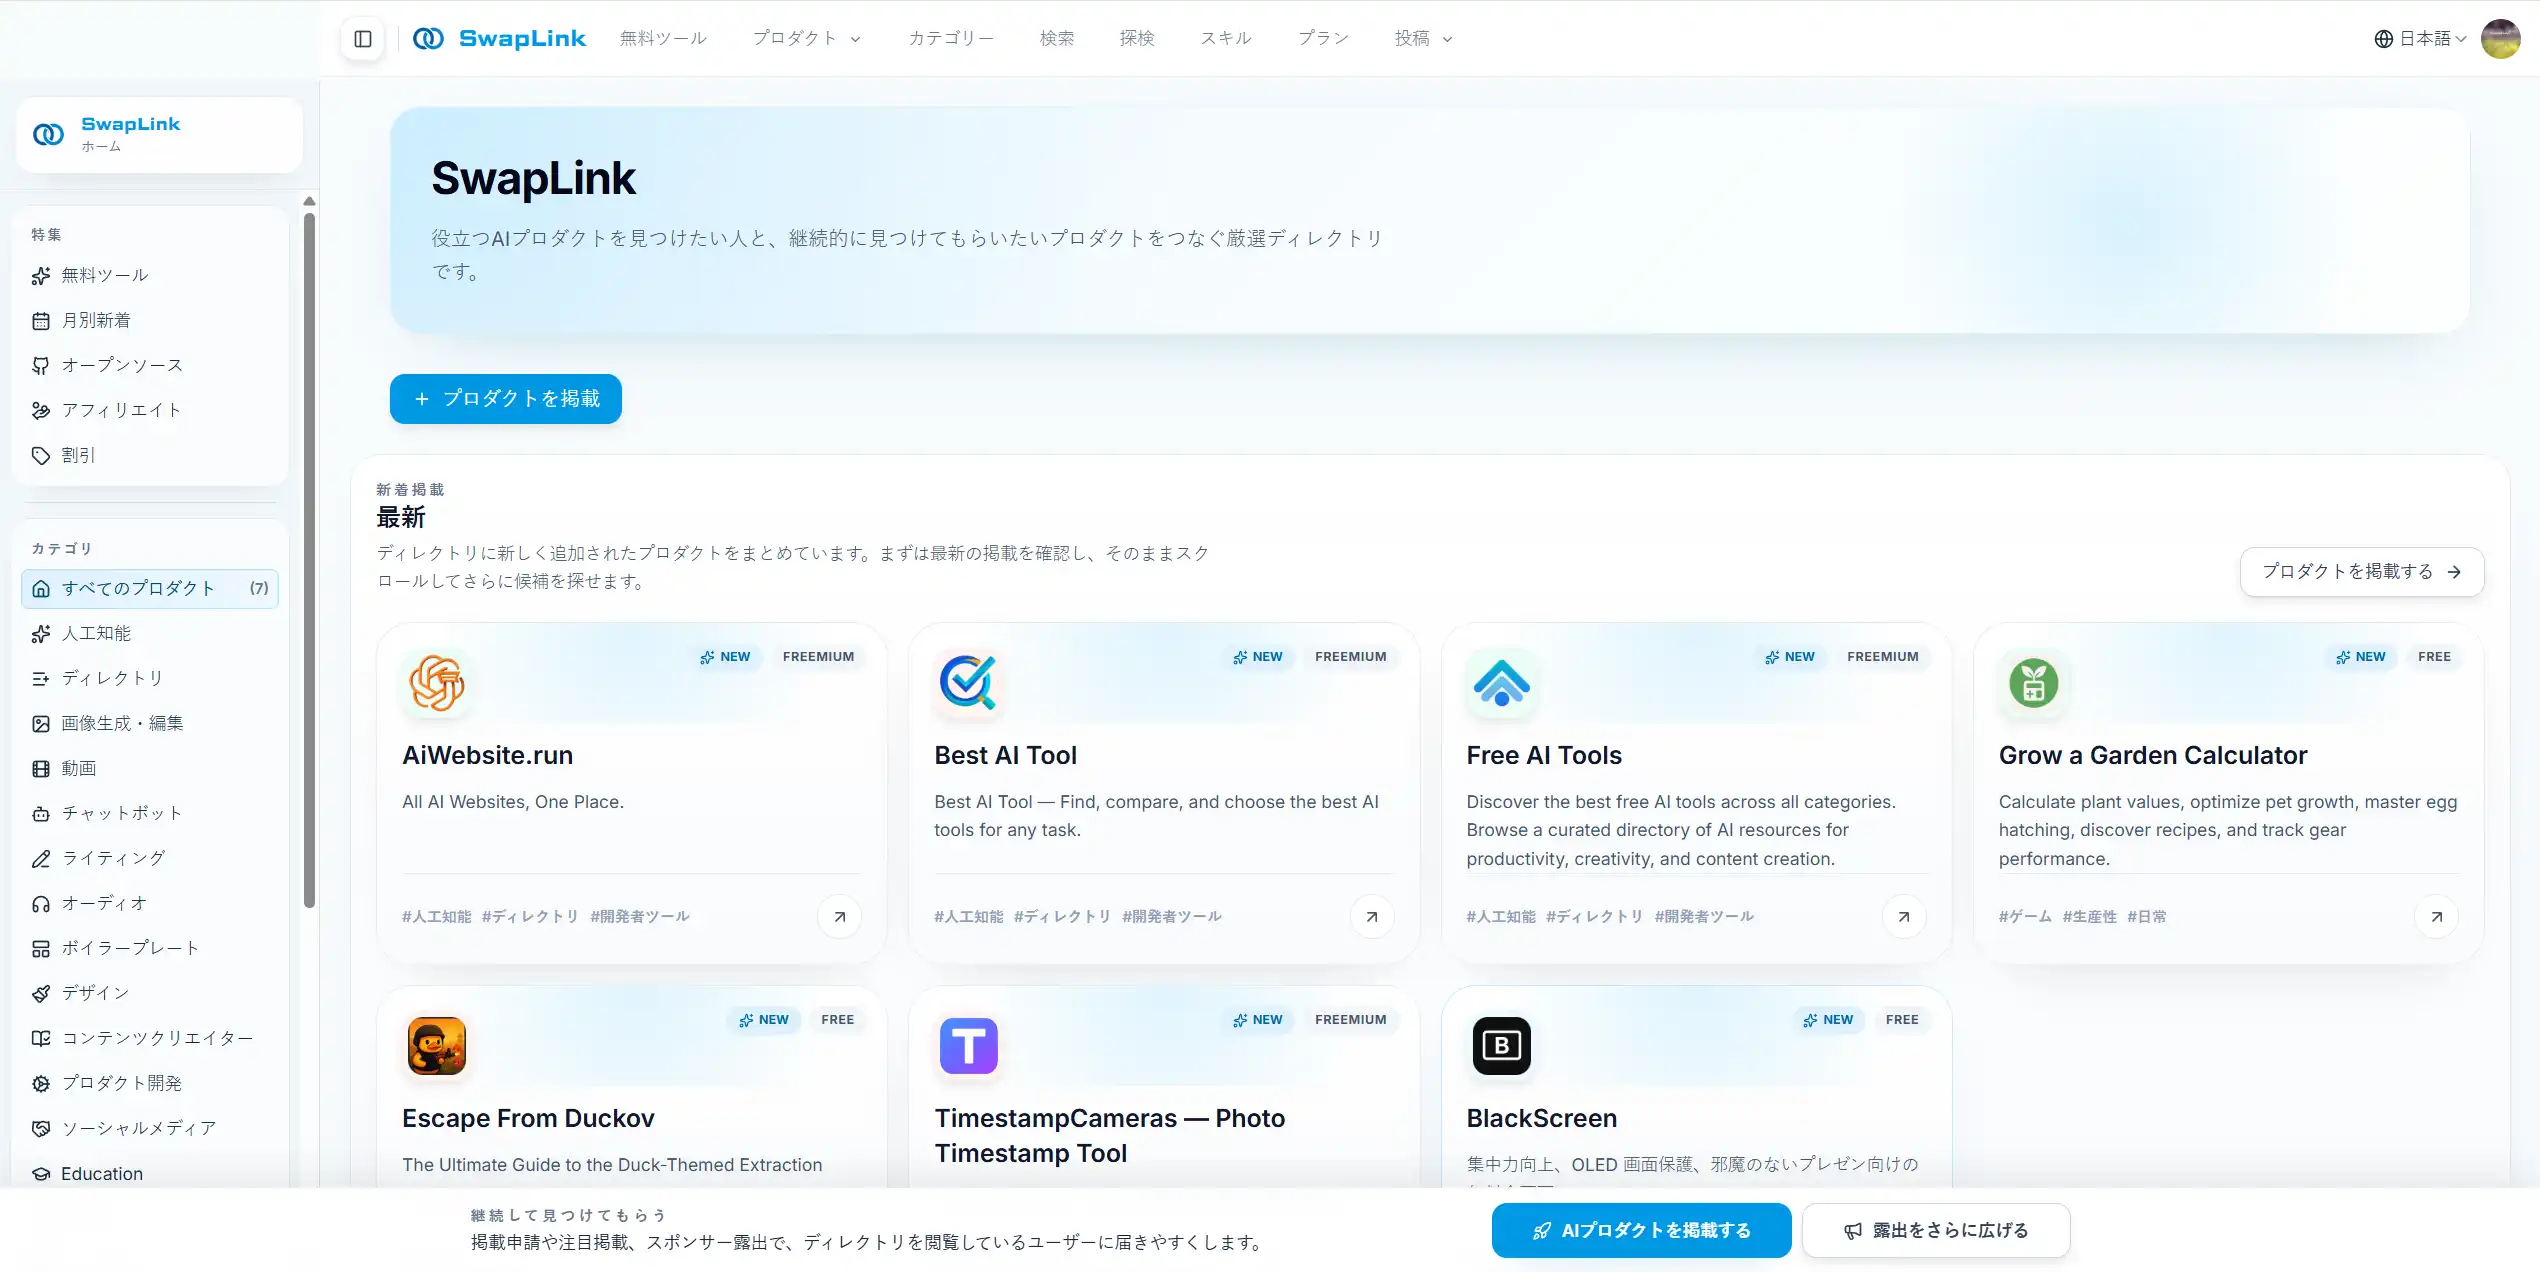Open the AiWebsite.run title link
Screen dimensions: 2540x1272
(487, 756)
